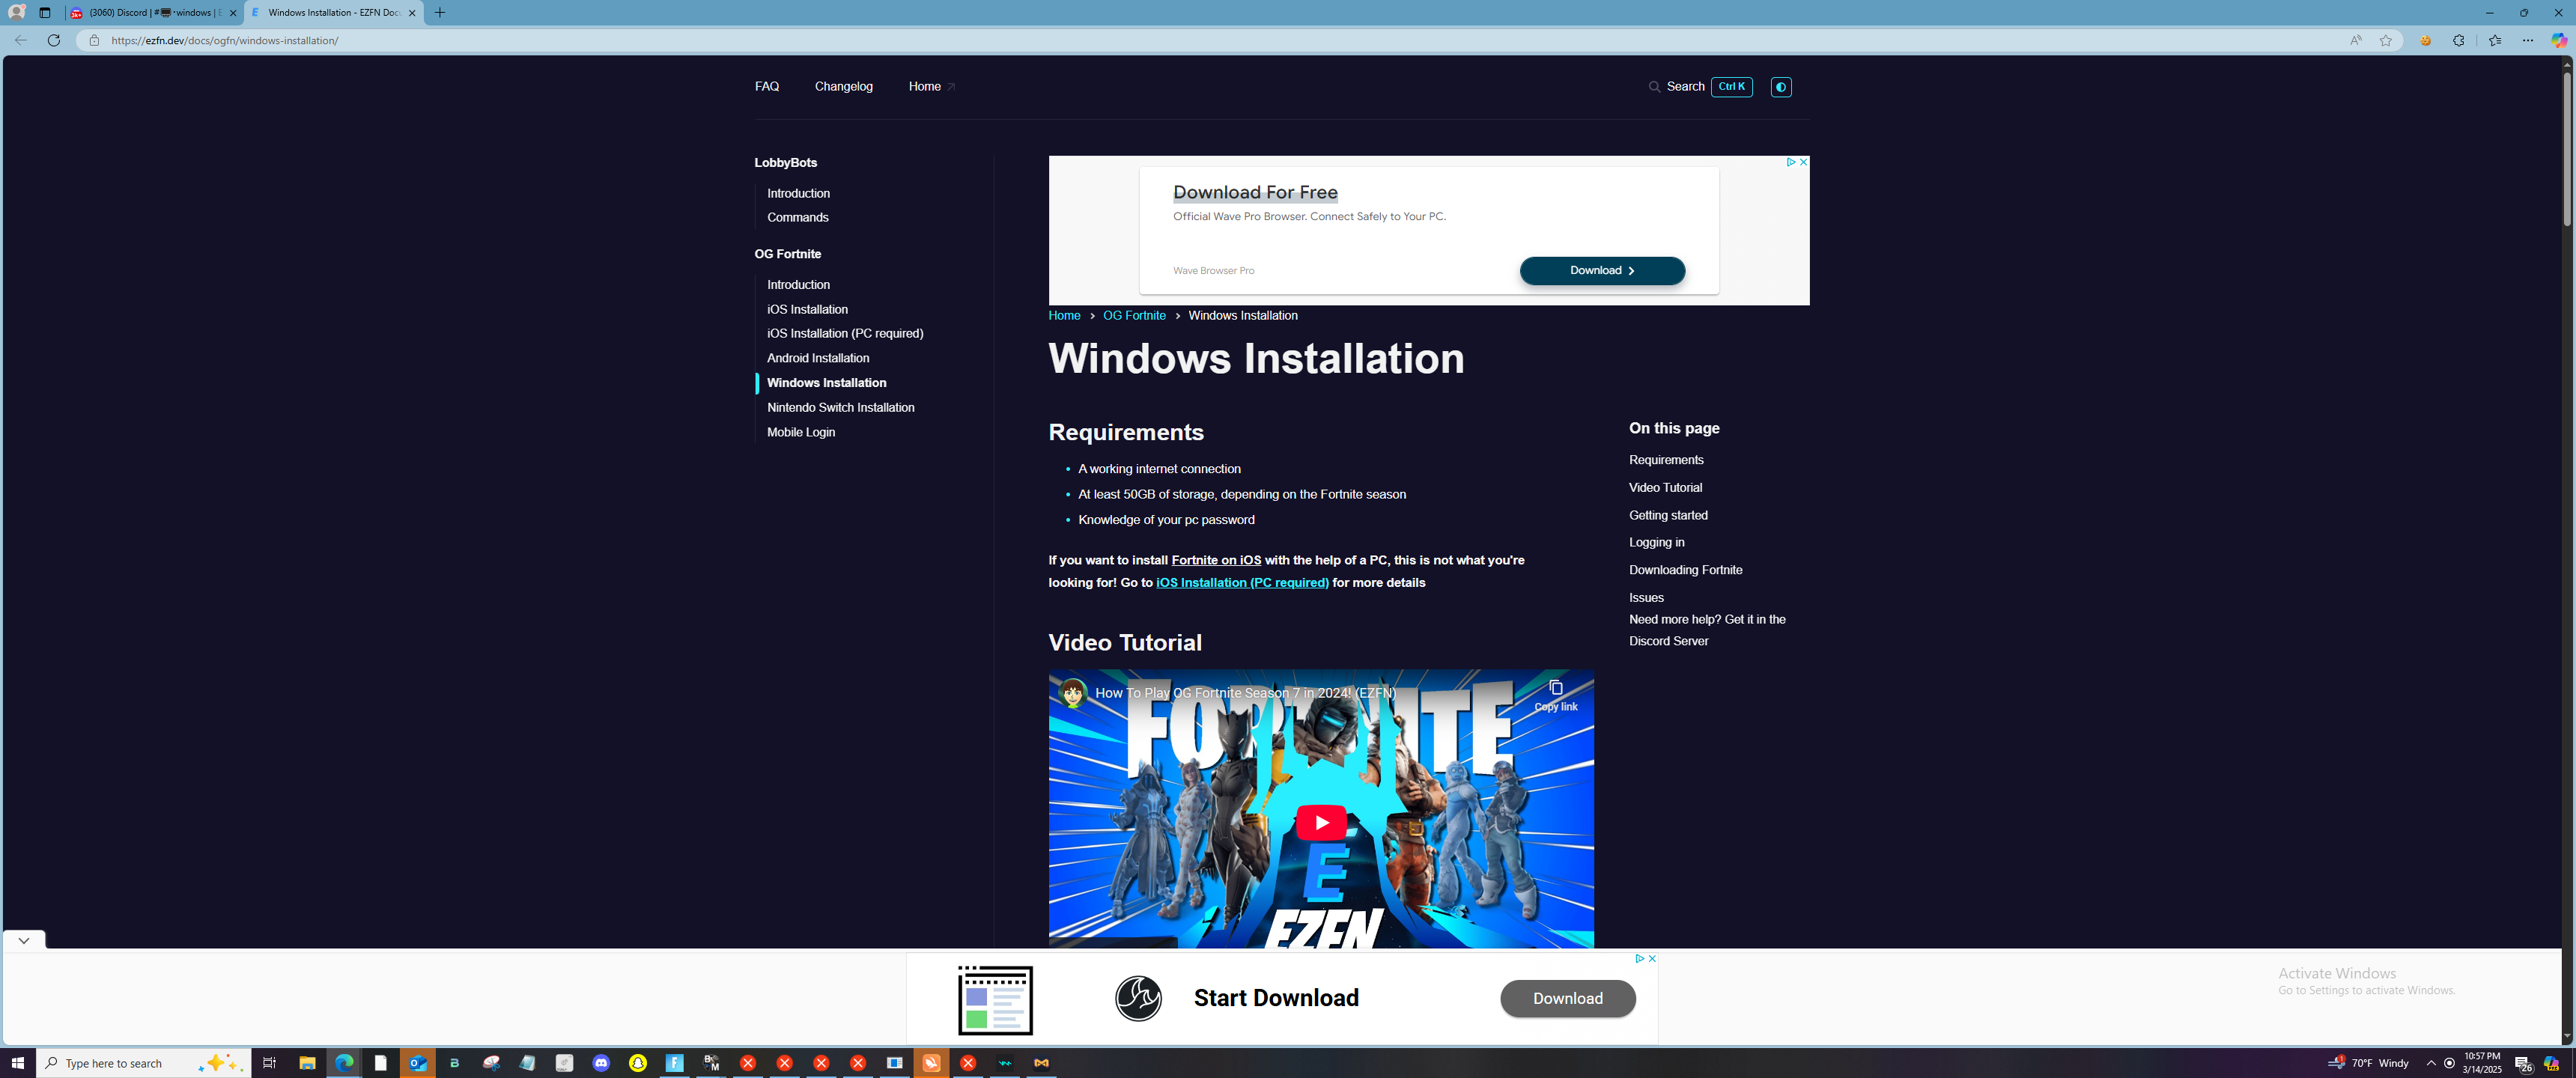
Task: Refresh the page with reload icon
Action: [x=54, y=41]
